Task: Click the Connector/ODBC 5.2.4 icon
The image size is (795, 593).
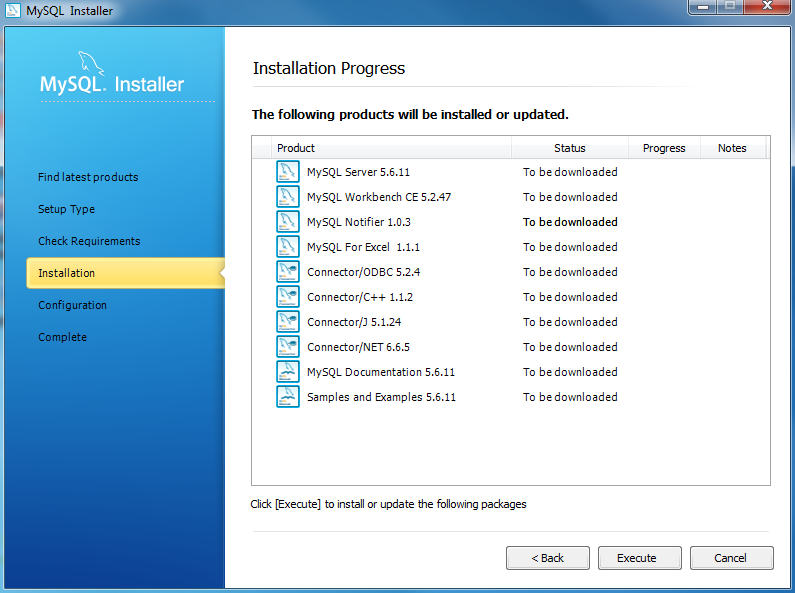Action: coord(287,272)
